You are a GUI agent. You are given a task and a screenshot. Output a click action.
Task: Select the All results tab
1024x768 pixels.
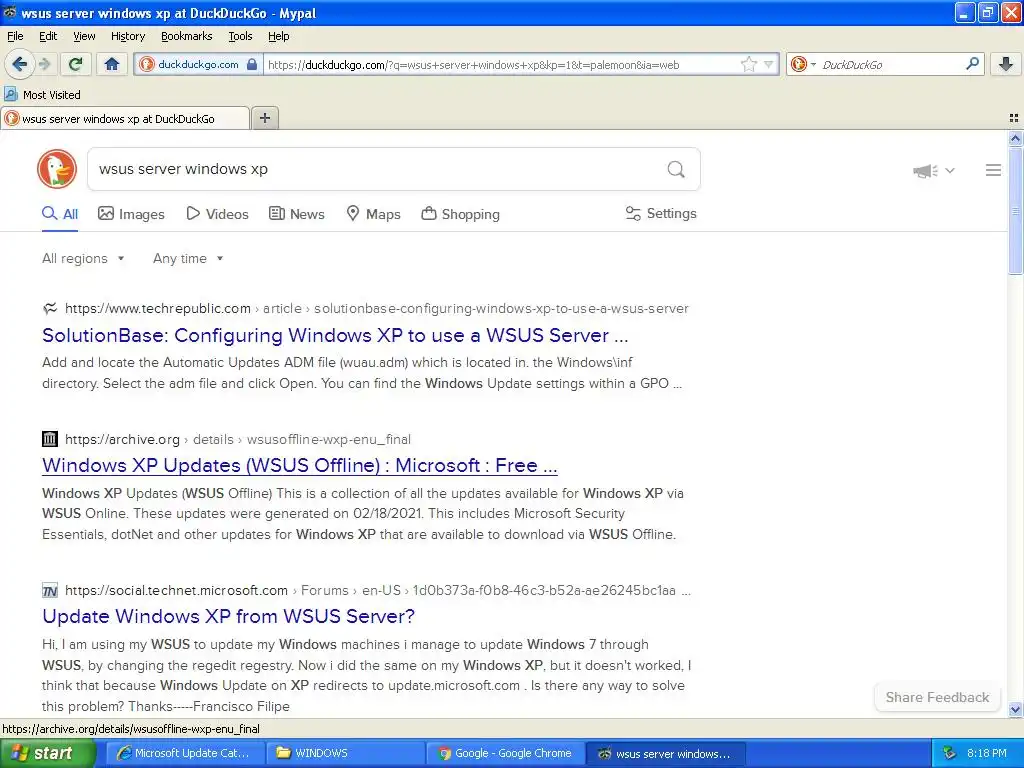(x=60, y=214)
